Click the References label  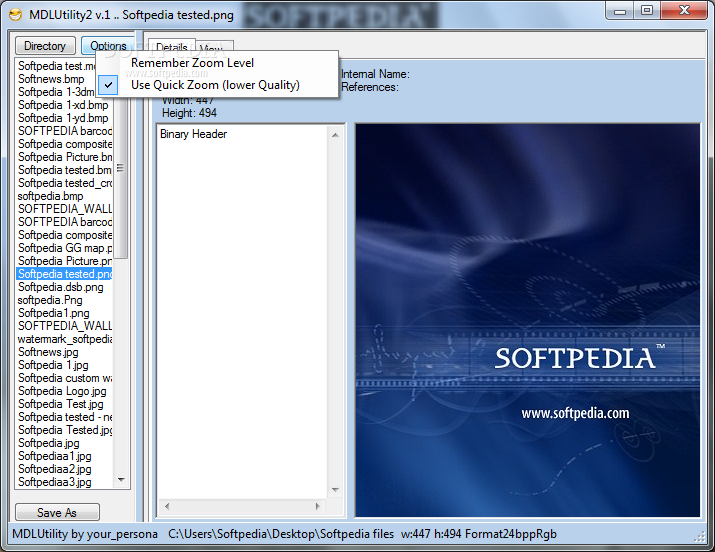pyautogui.click(x=370, y=87)
